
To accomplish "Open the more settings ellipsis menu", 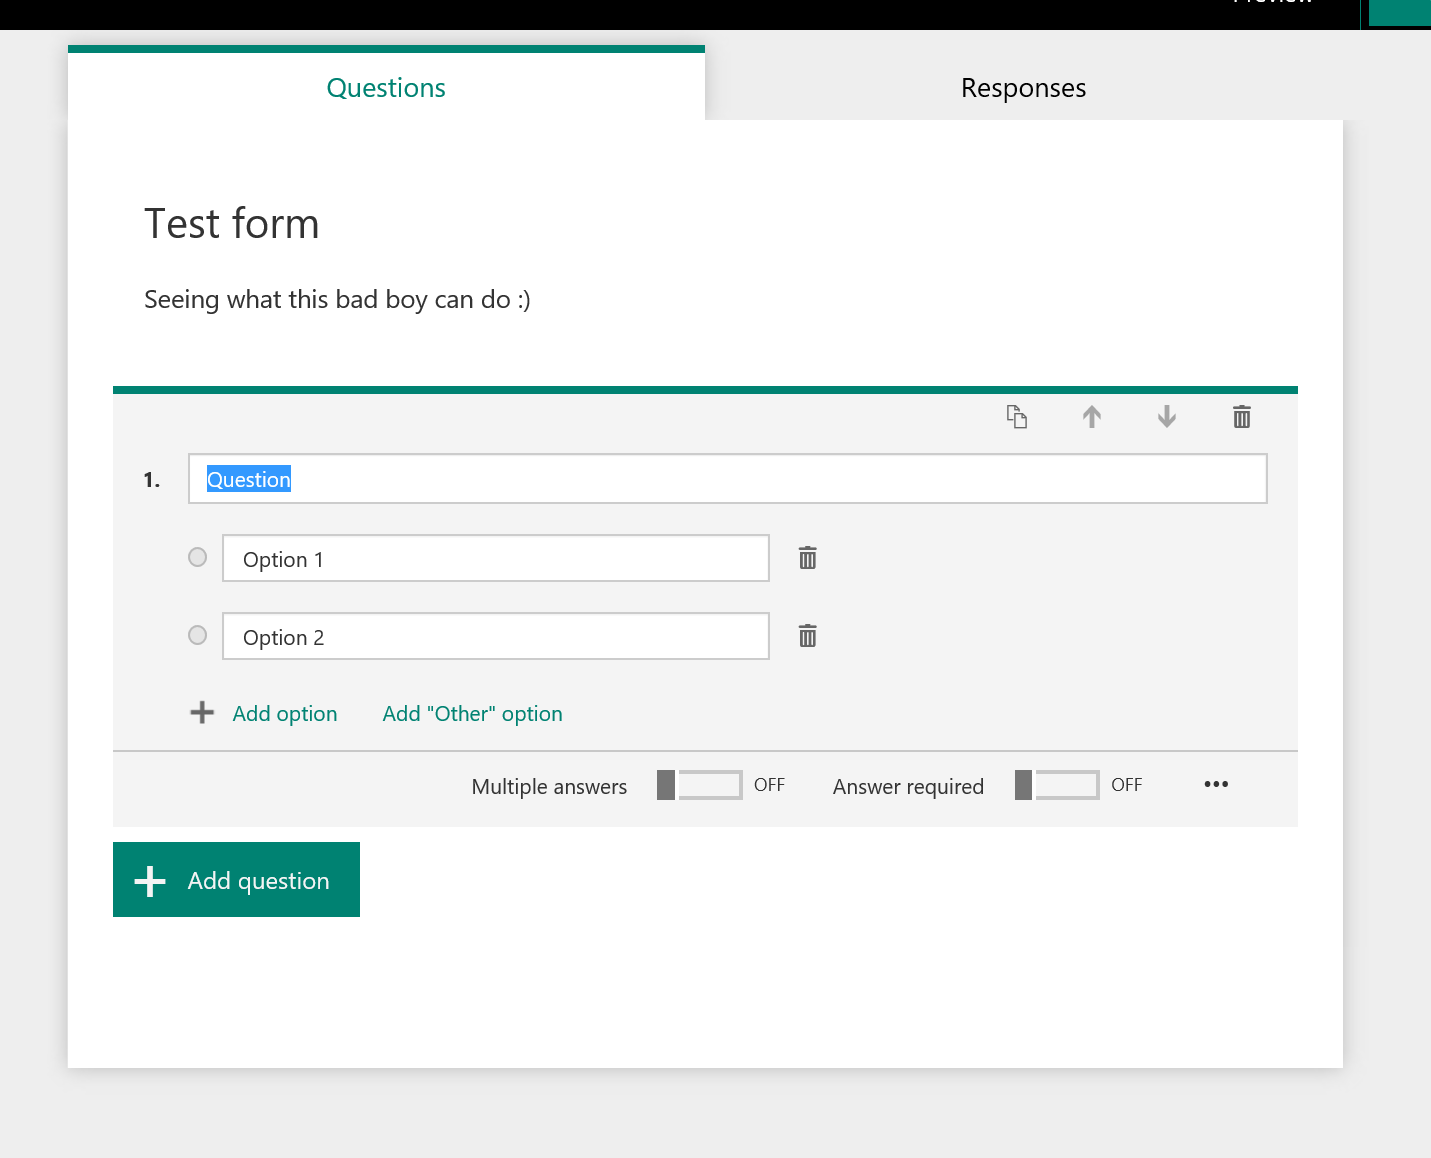I will (x=1216, y=784).
